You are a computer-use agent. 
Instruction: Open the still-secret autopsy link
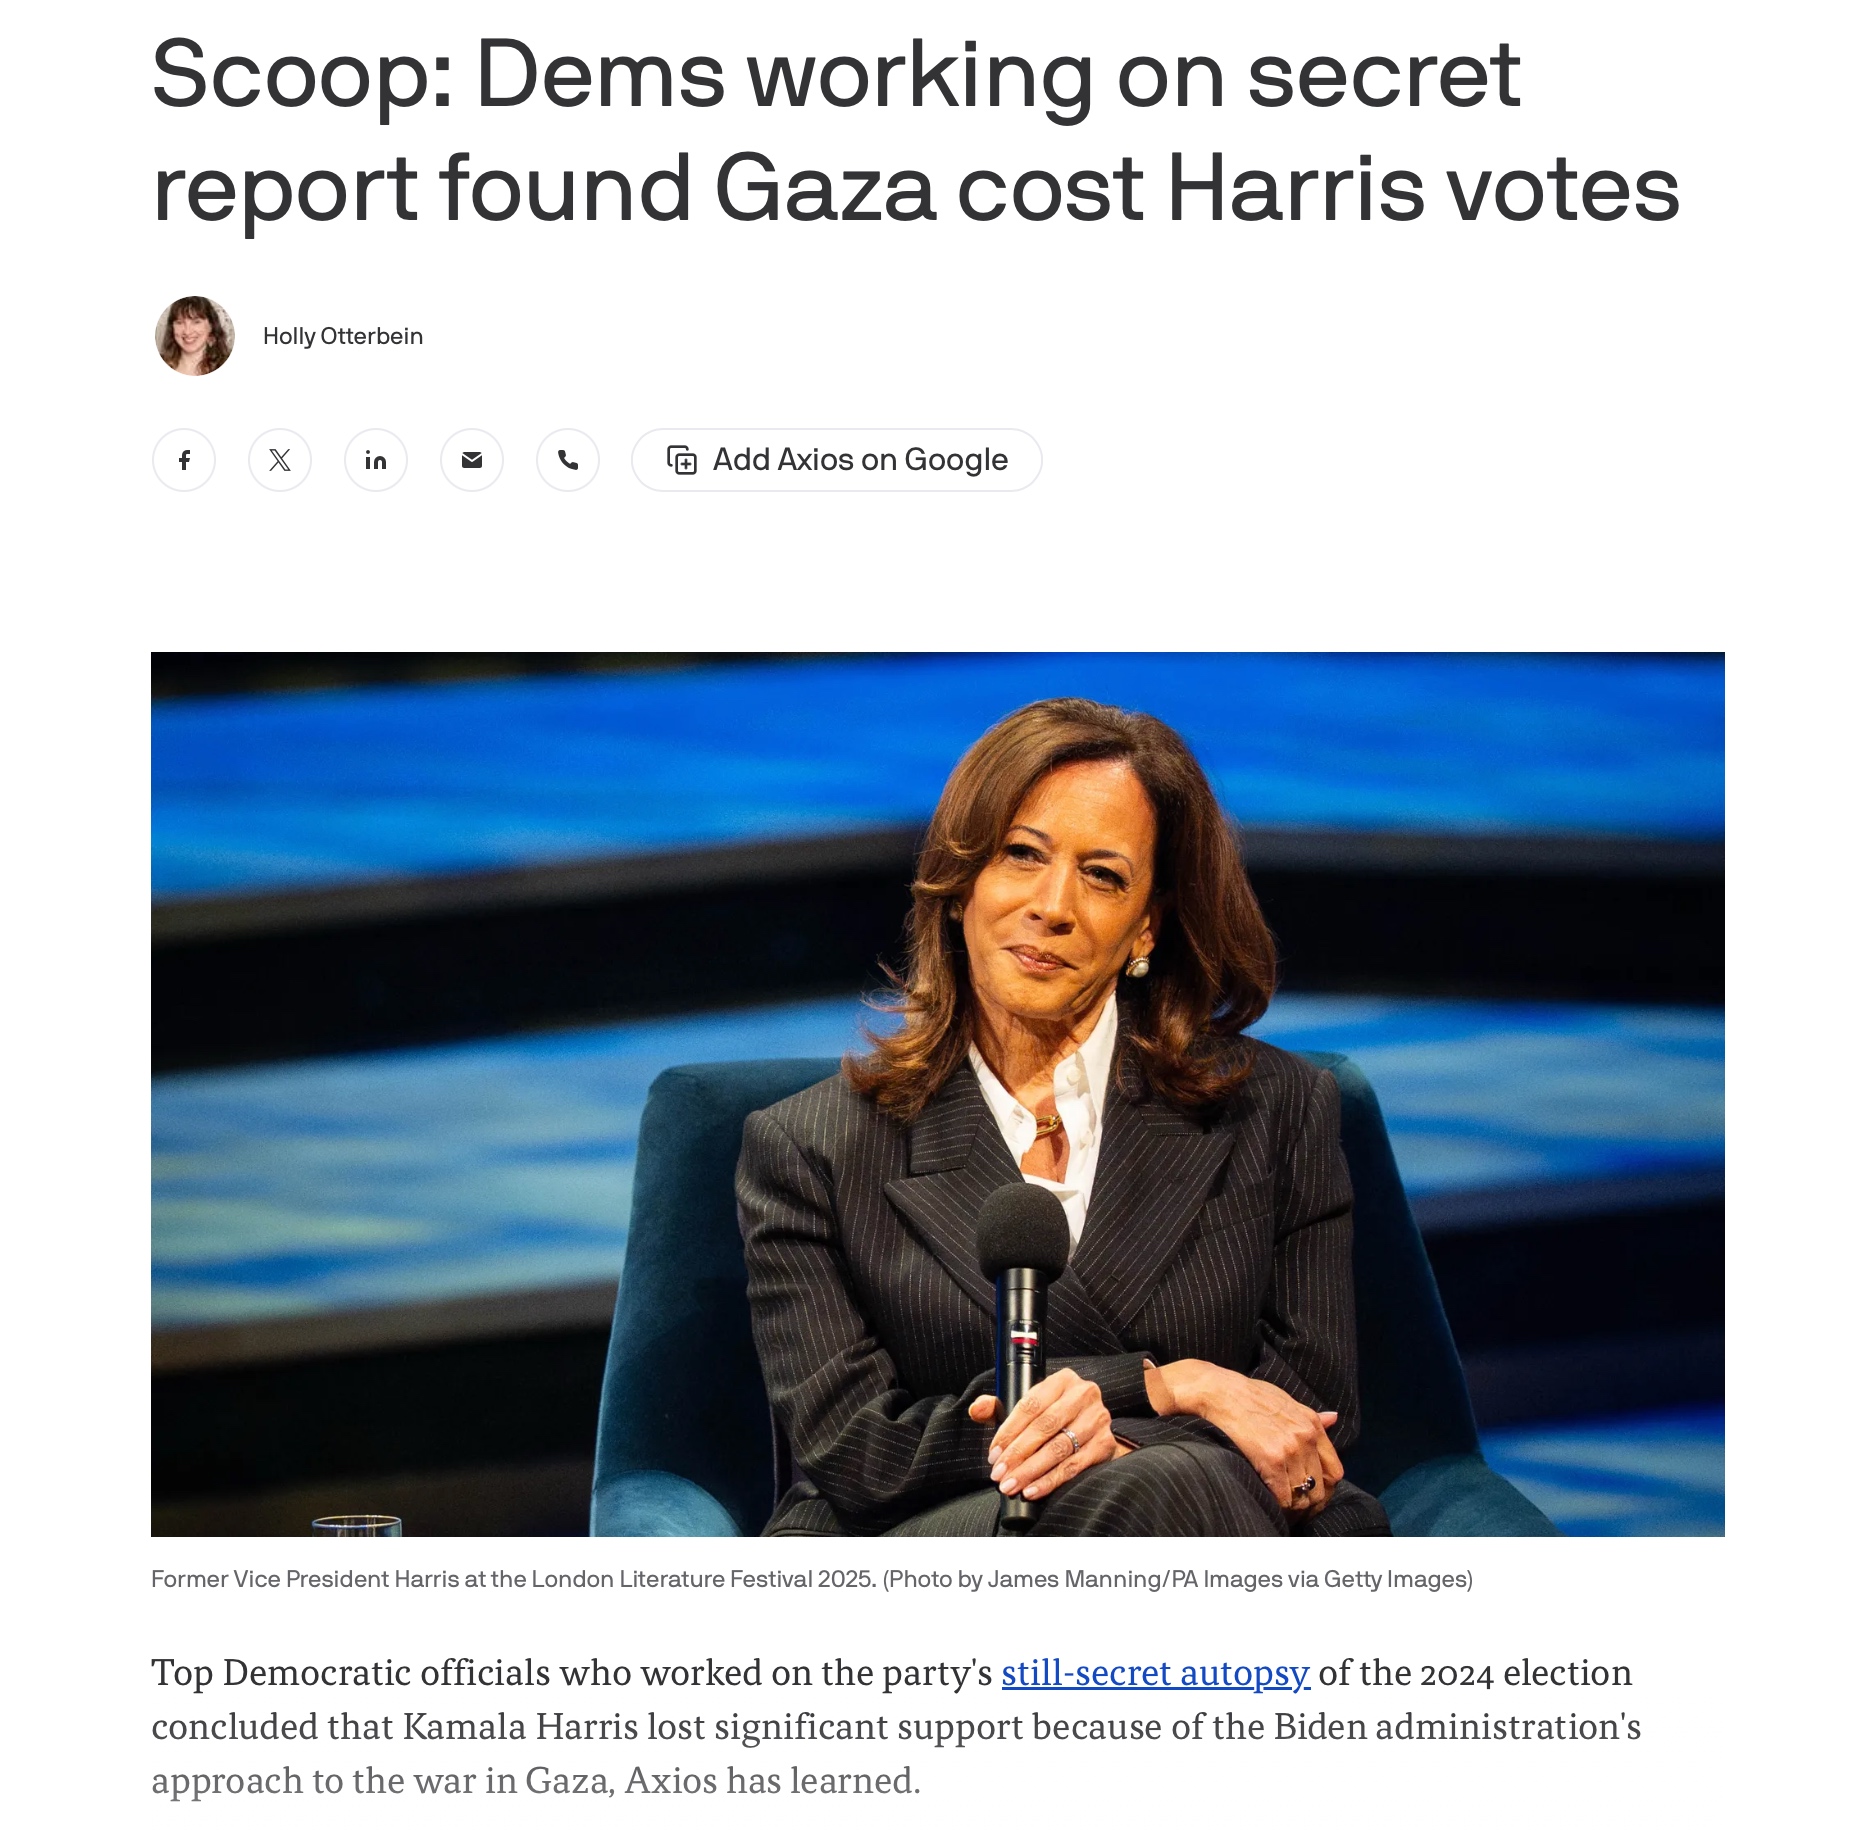click(x=1155, y=1673)
